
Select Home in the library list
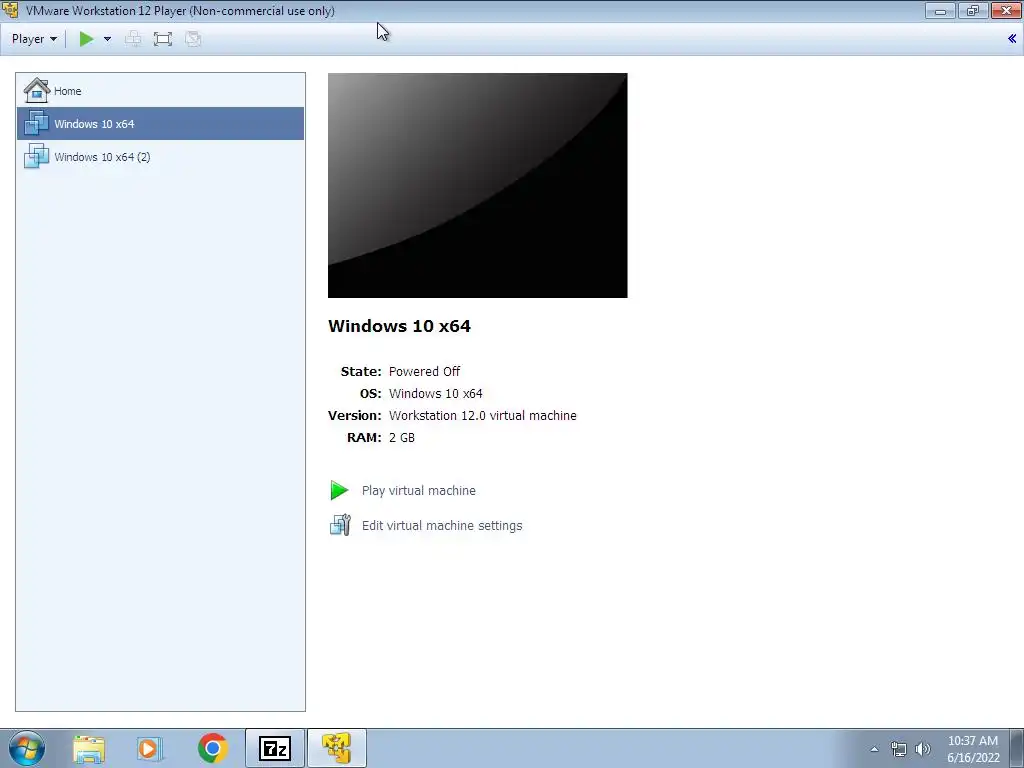160,91
